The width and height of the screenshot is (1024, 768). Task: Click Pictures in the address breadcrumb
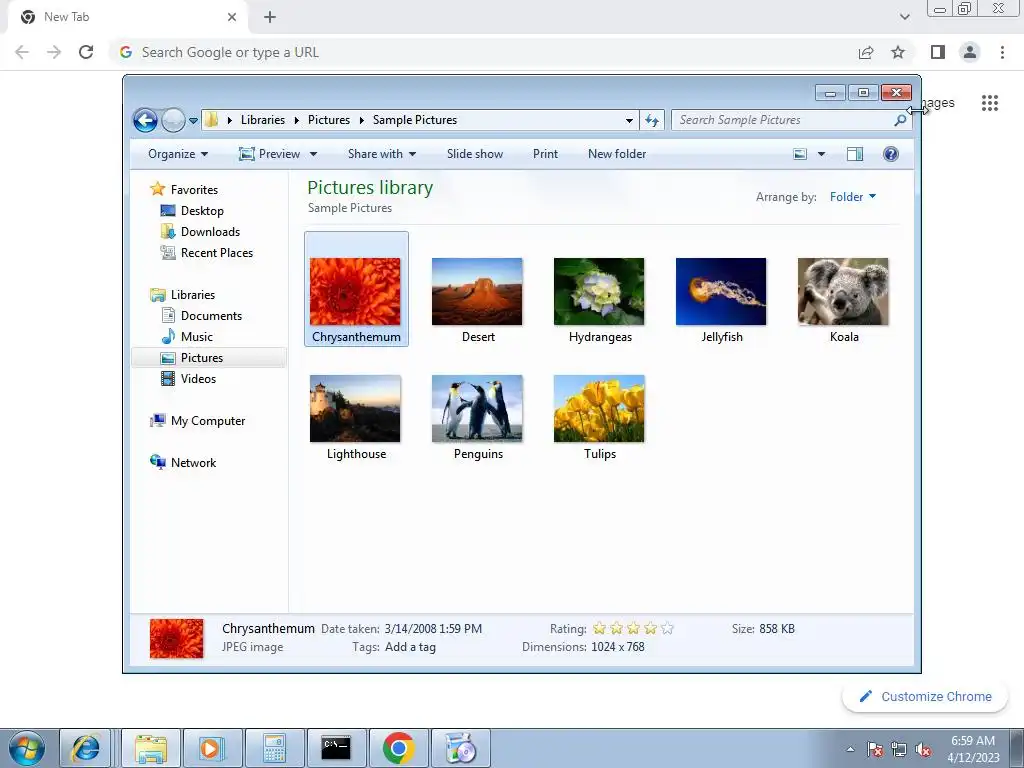click(328, 120)
